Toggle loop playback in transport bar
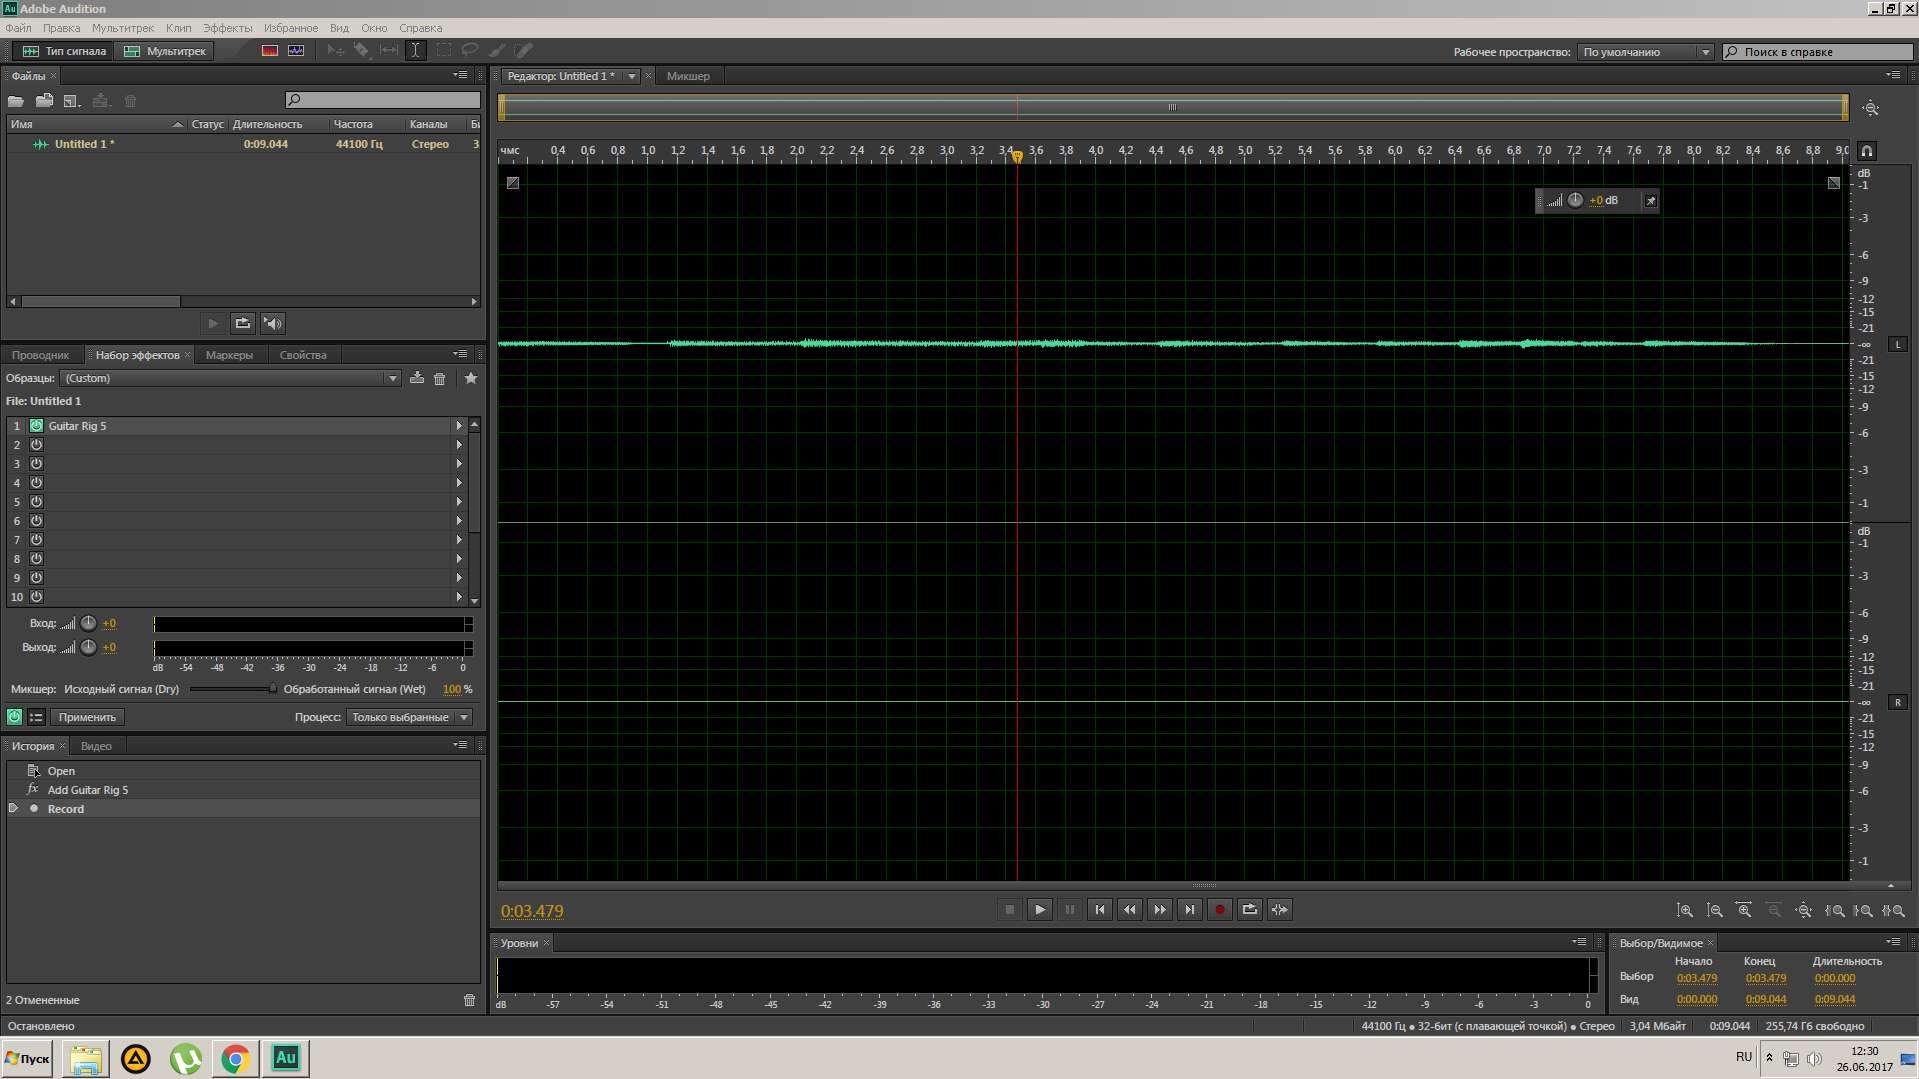Viewport: 1919px width, 1079px height. pyautogui.click(x=1249, y=910)
